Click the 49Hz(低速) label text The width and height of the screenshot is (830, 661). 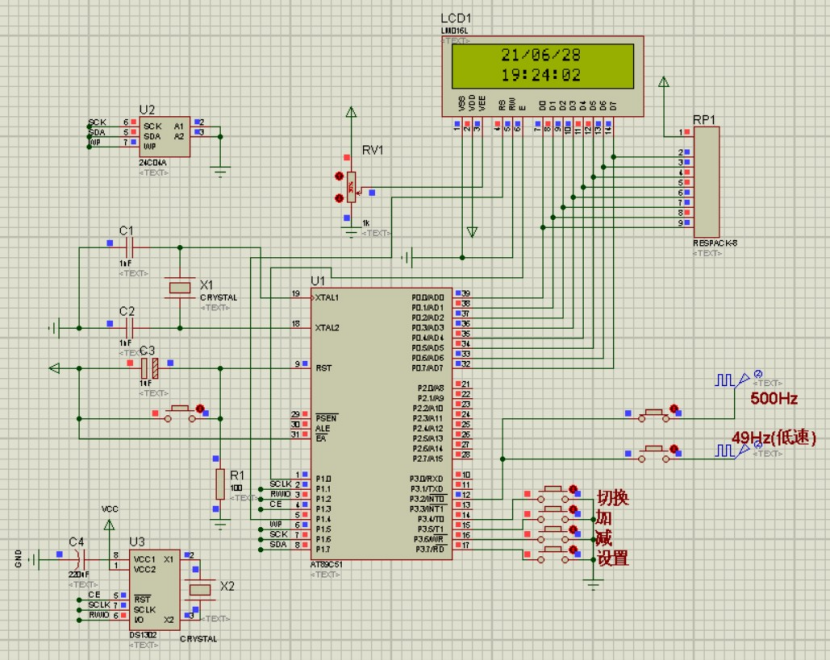(x=774, y=438)
